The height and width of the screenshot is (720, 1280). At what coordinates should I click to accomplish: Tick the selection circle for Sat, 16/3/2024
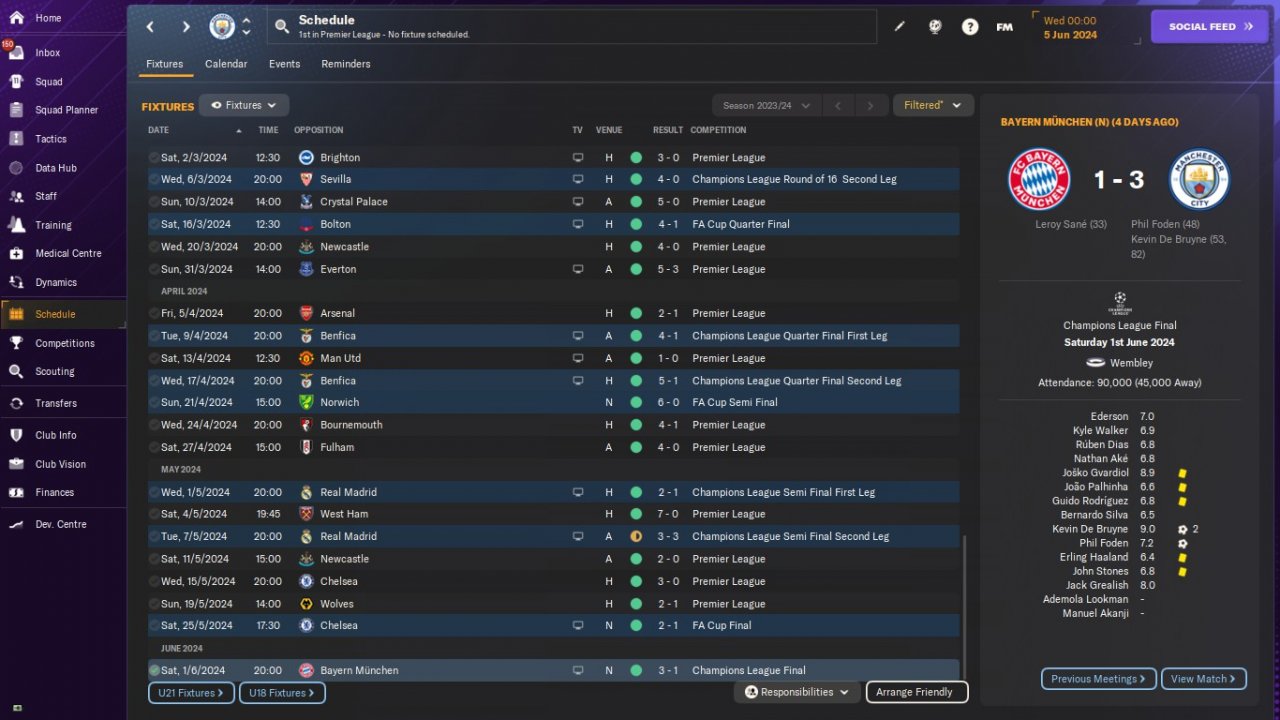(x=154, y=224)
